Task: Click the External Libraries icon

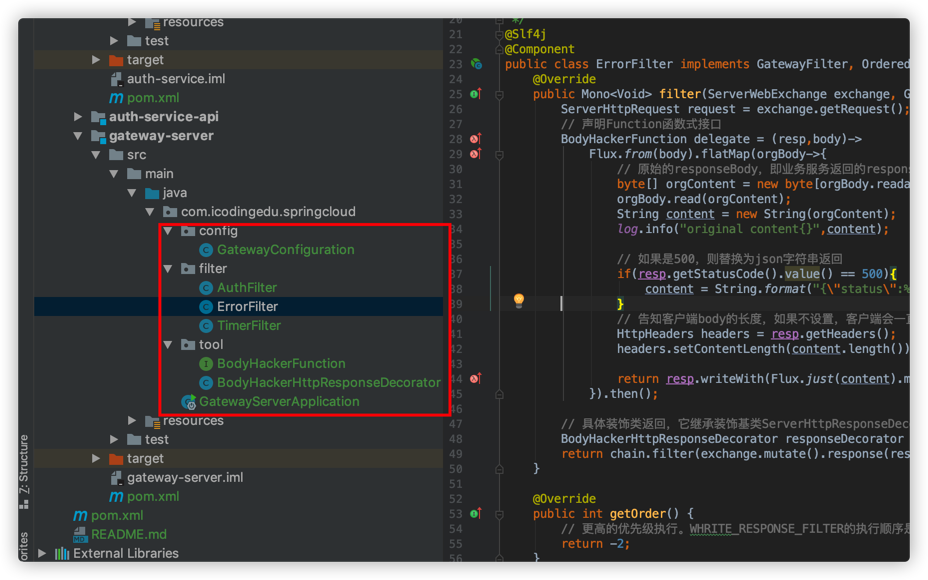Action: 62,554
